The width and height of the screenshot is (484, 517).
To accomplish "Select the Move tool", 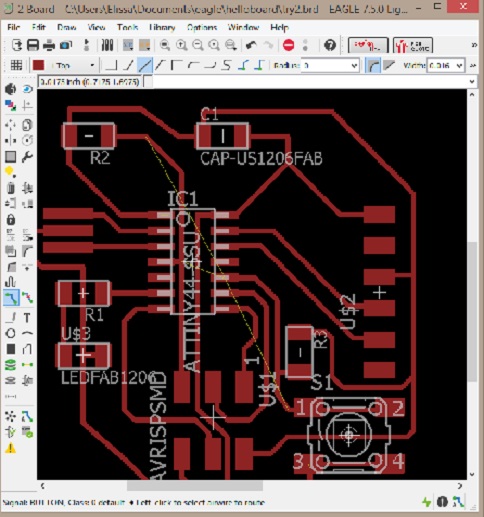I will coord(10,125).
